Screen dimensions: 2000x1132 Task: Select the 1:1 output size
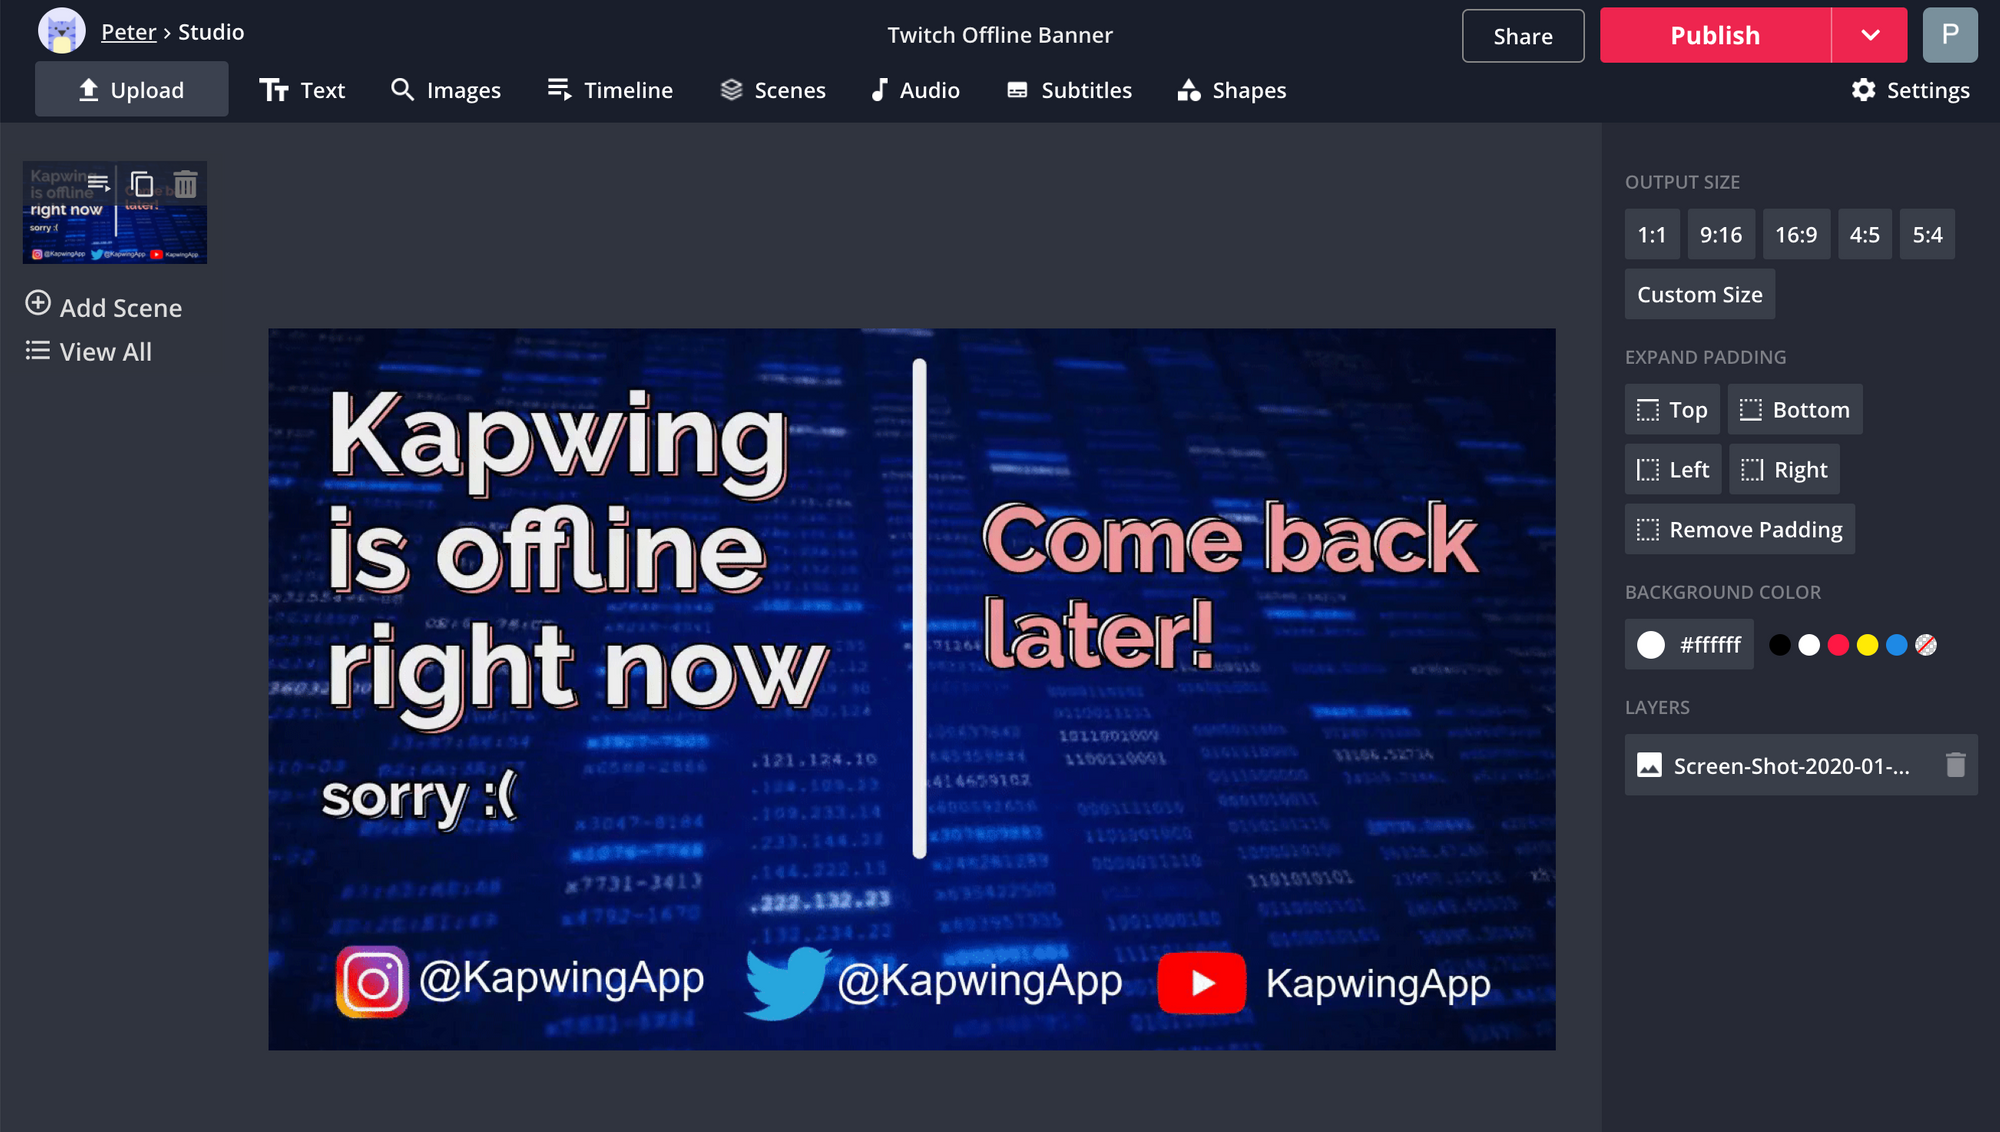pyautogui.click(x=1651, y=235)
